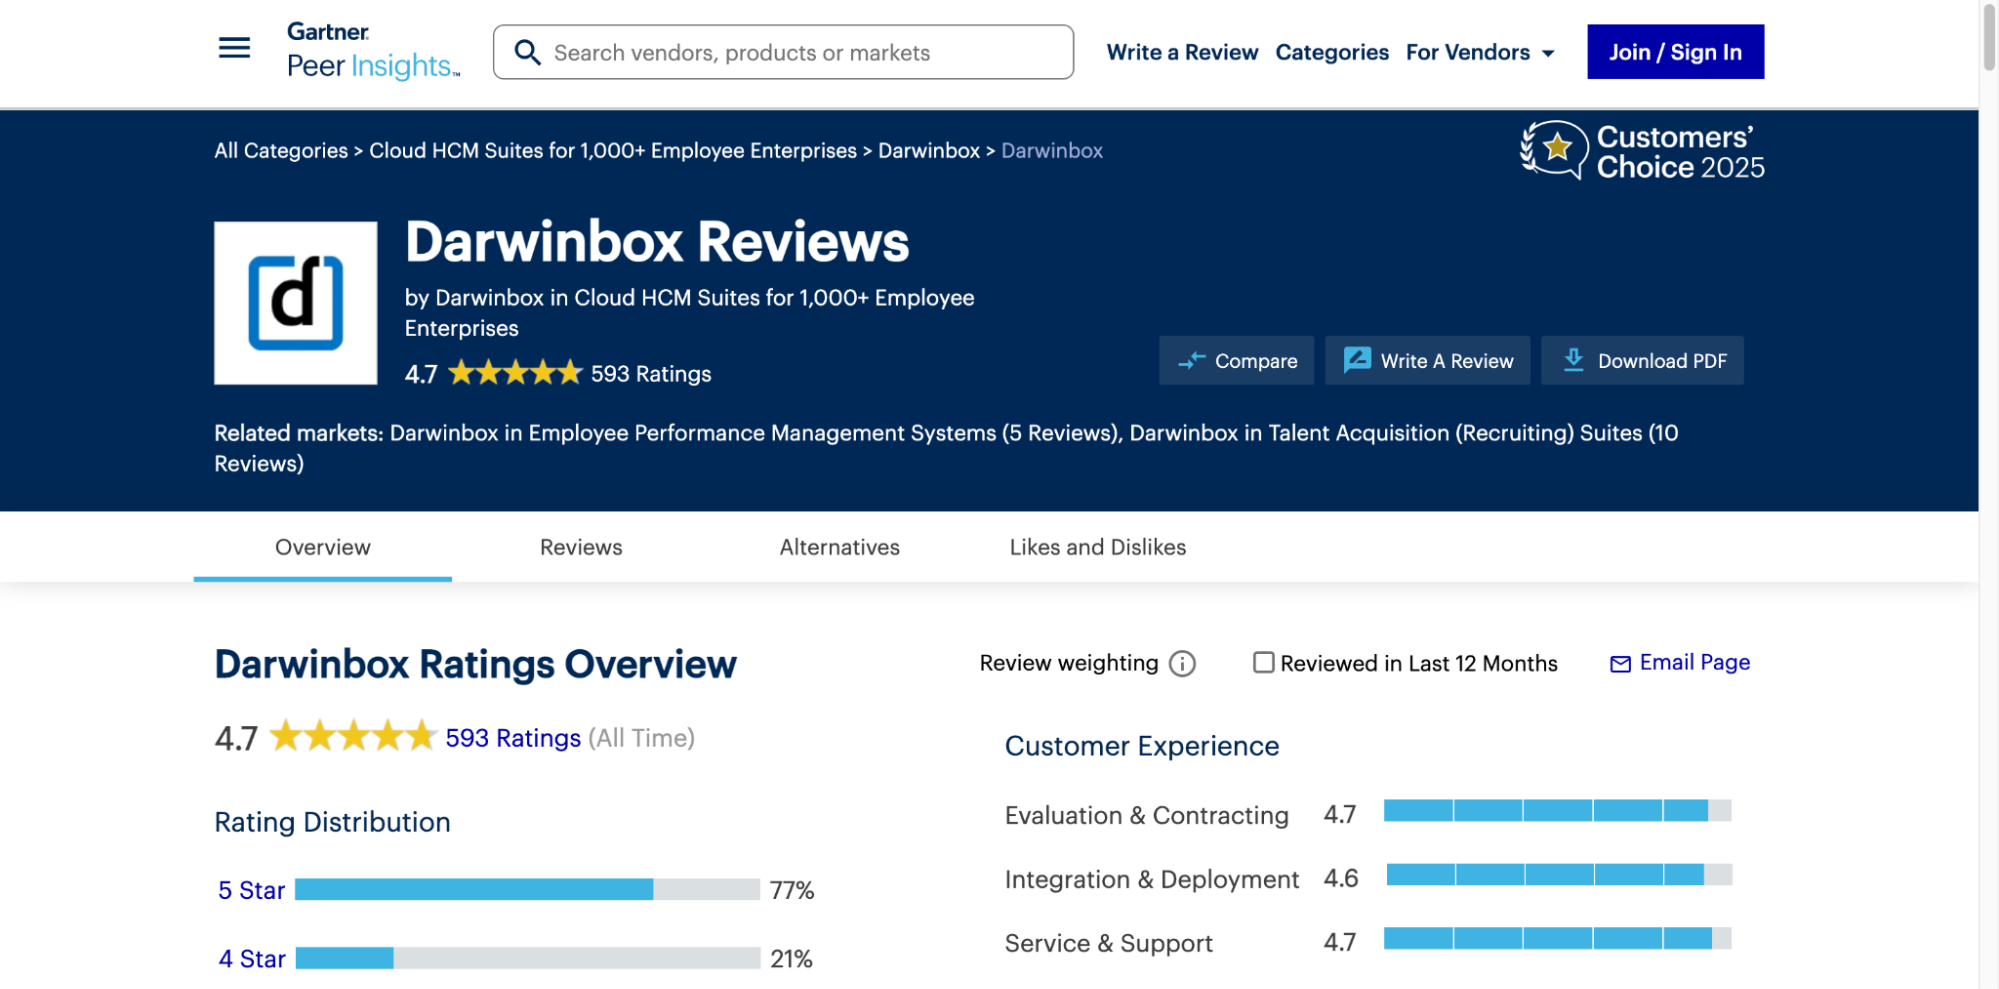Open the Likes and Dislikes tab

coord(1096,547)
